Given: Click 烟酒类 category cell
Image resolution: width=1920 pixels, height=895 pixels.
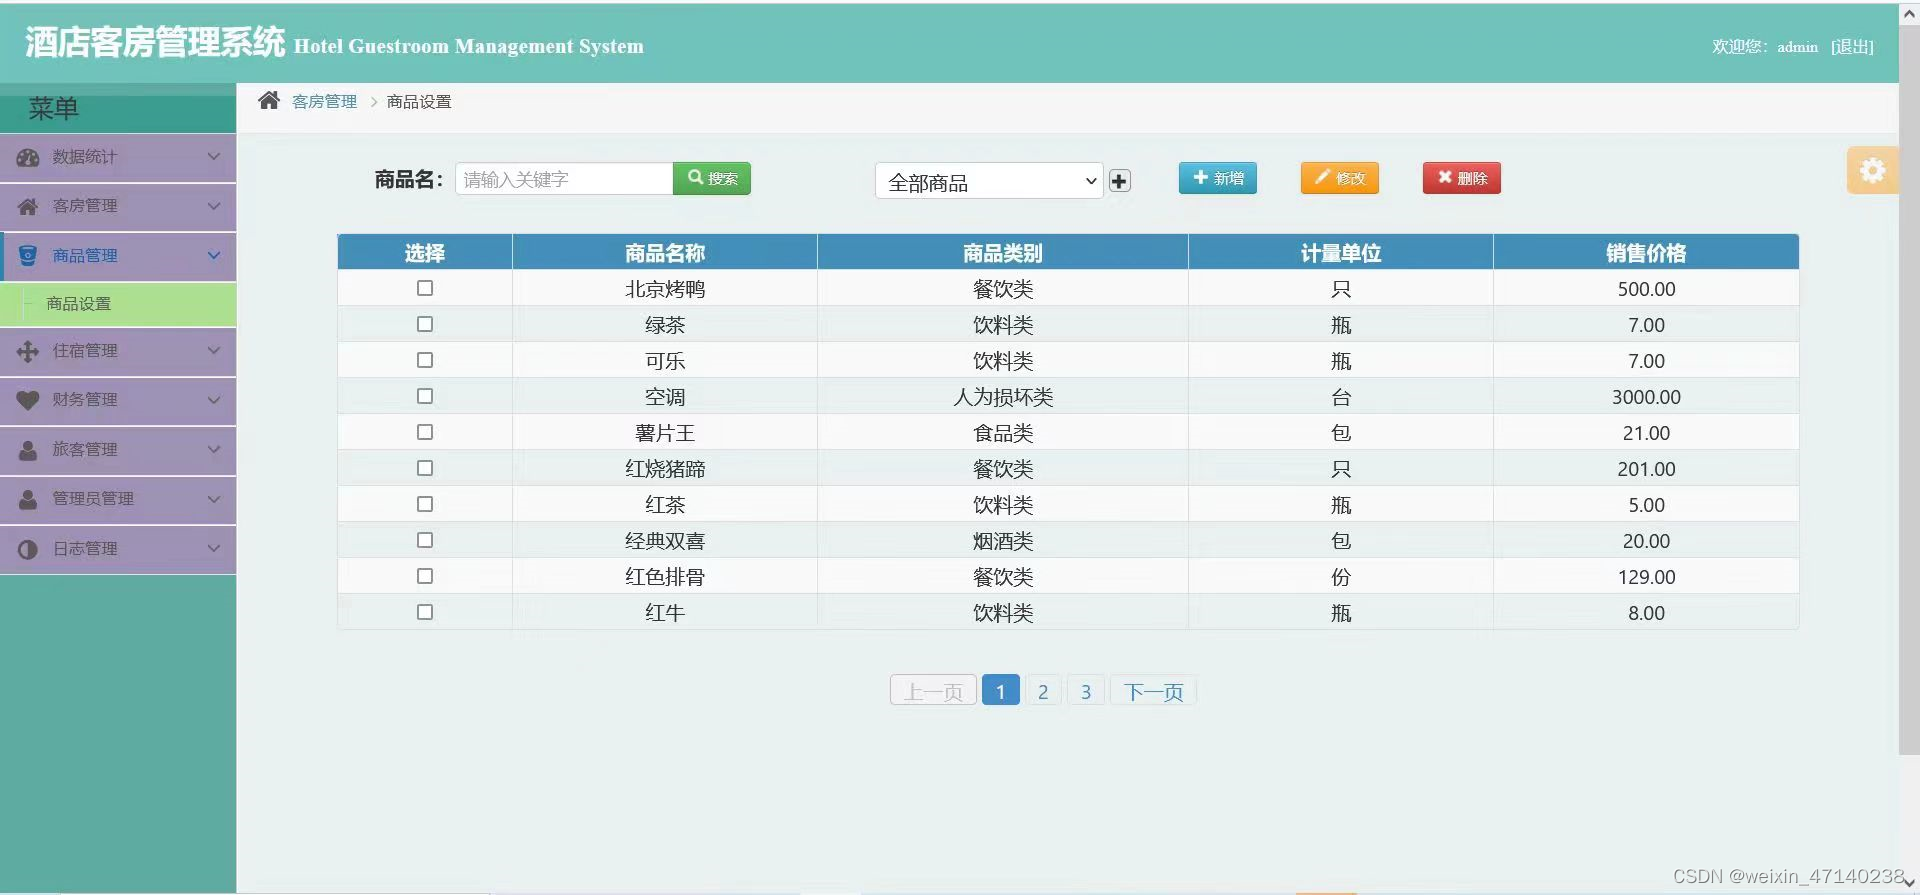Looking at the screenshot, I should click(x=1003, y=541).
